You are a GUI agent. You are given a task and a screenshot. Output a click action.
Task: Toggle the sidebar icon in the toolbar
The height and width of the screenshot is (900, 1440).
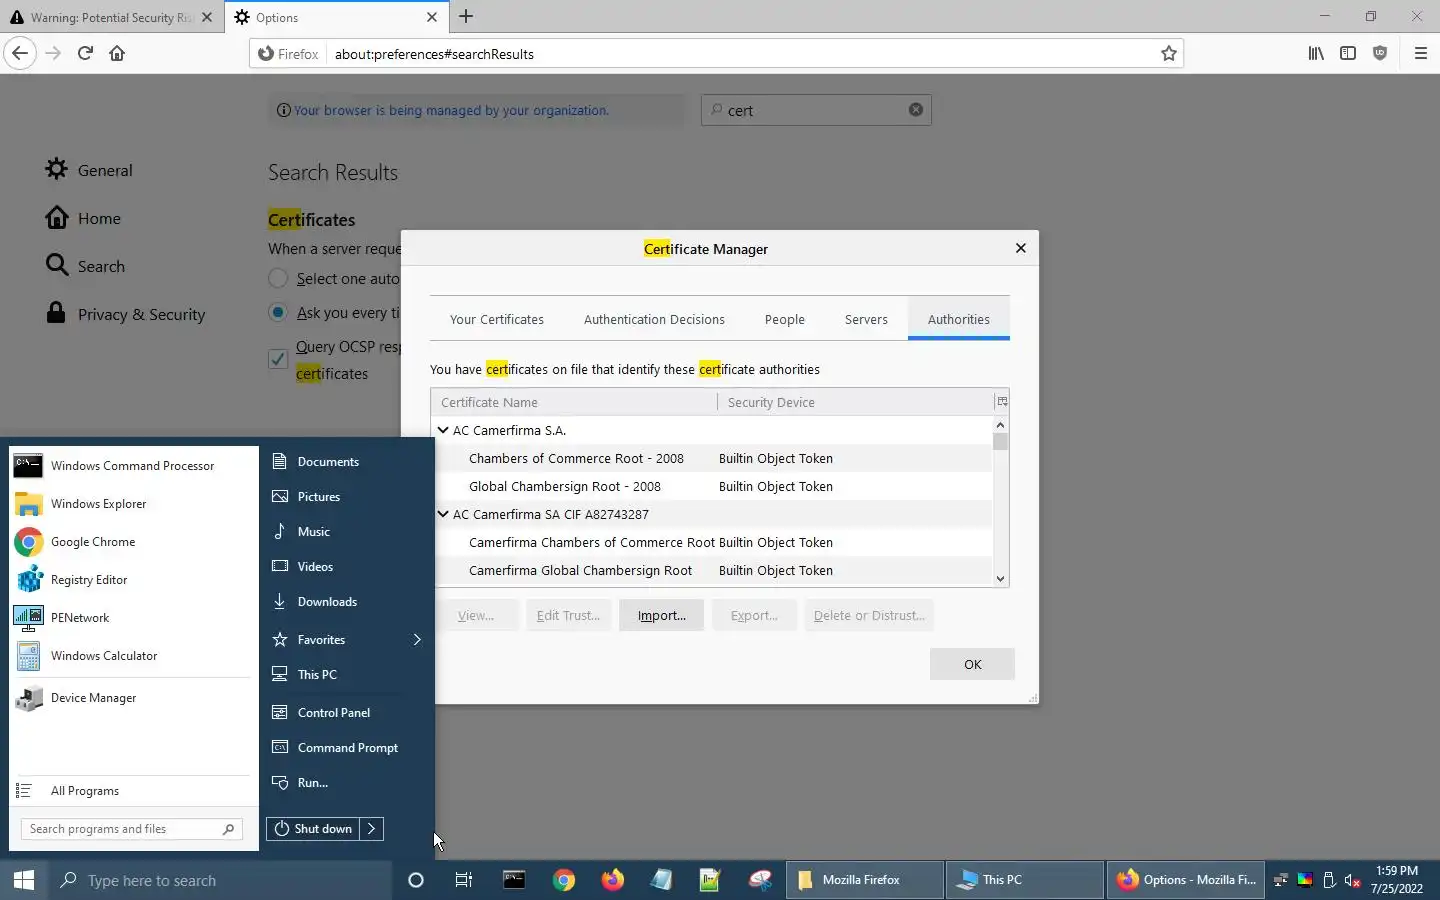click(1348, 53)
